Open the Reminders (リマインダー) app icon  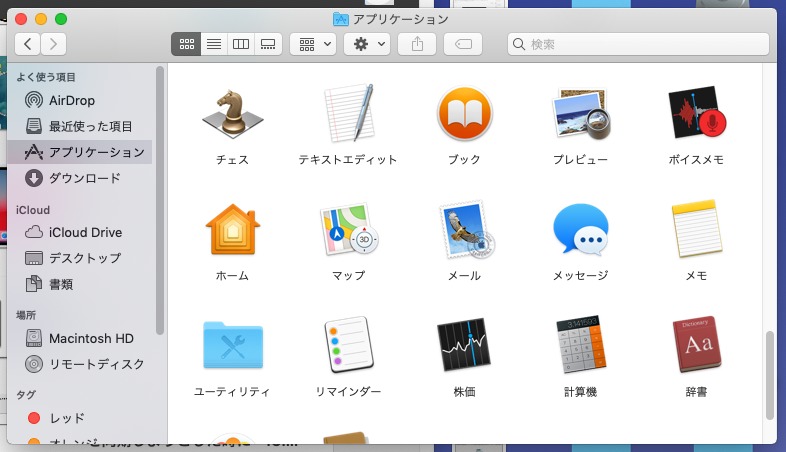point(349,345)
